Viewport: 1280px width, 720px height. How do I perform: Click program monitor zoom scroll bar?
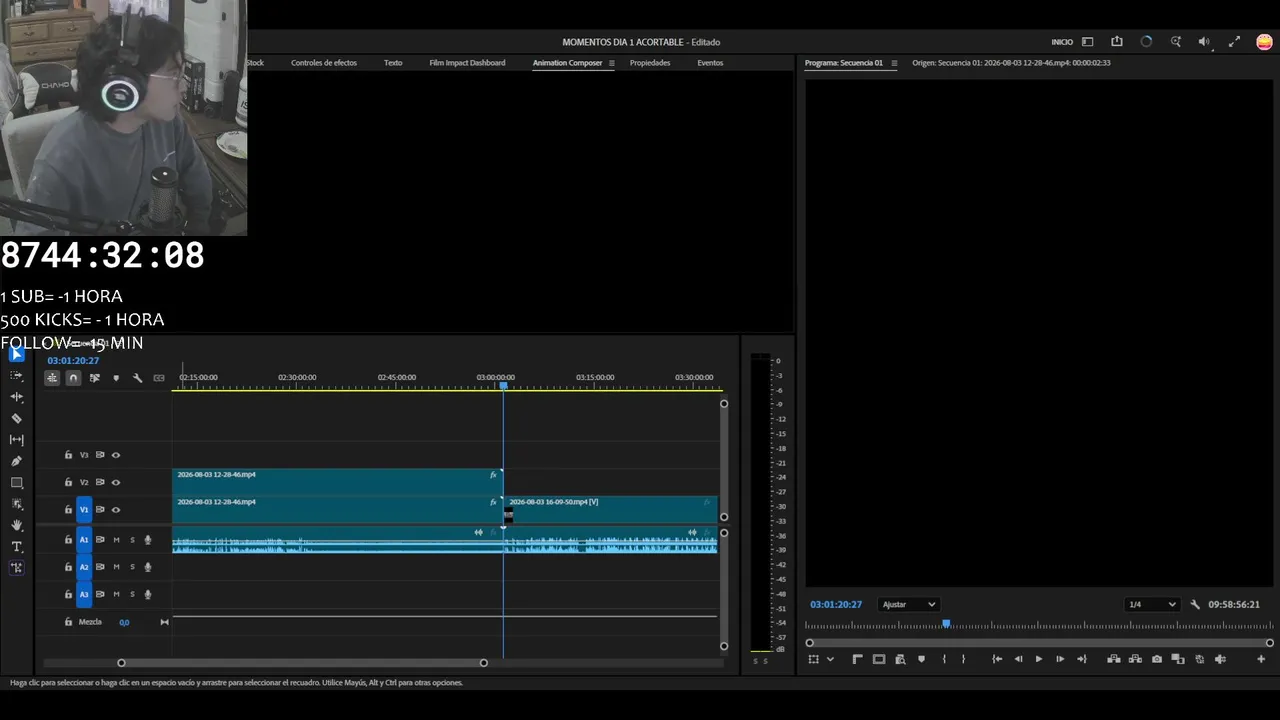pyautogui.click(x=1039, y=643)
